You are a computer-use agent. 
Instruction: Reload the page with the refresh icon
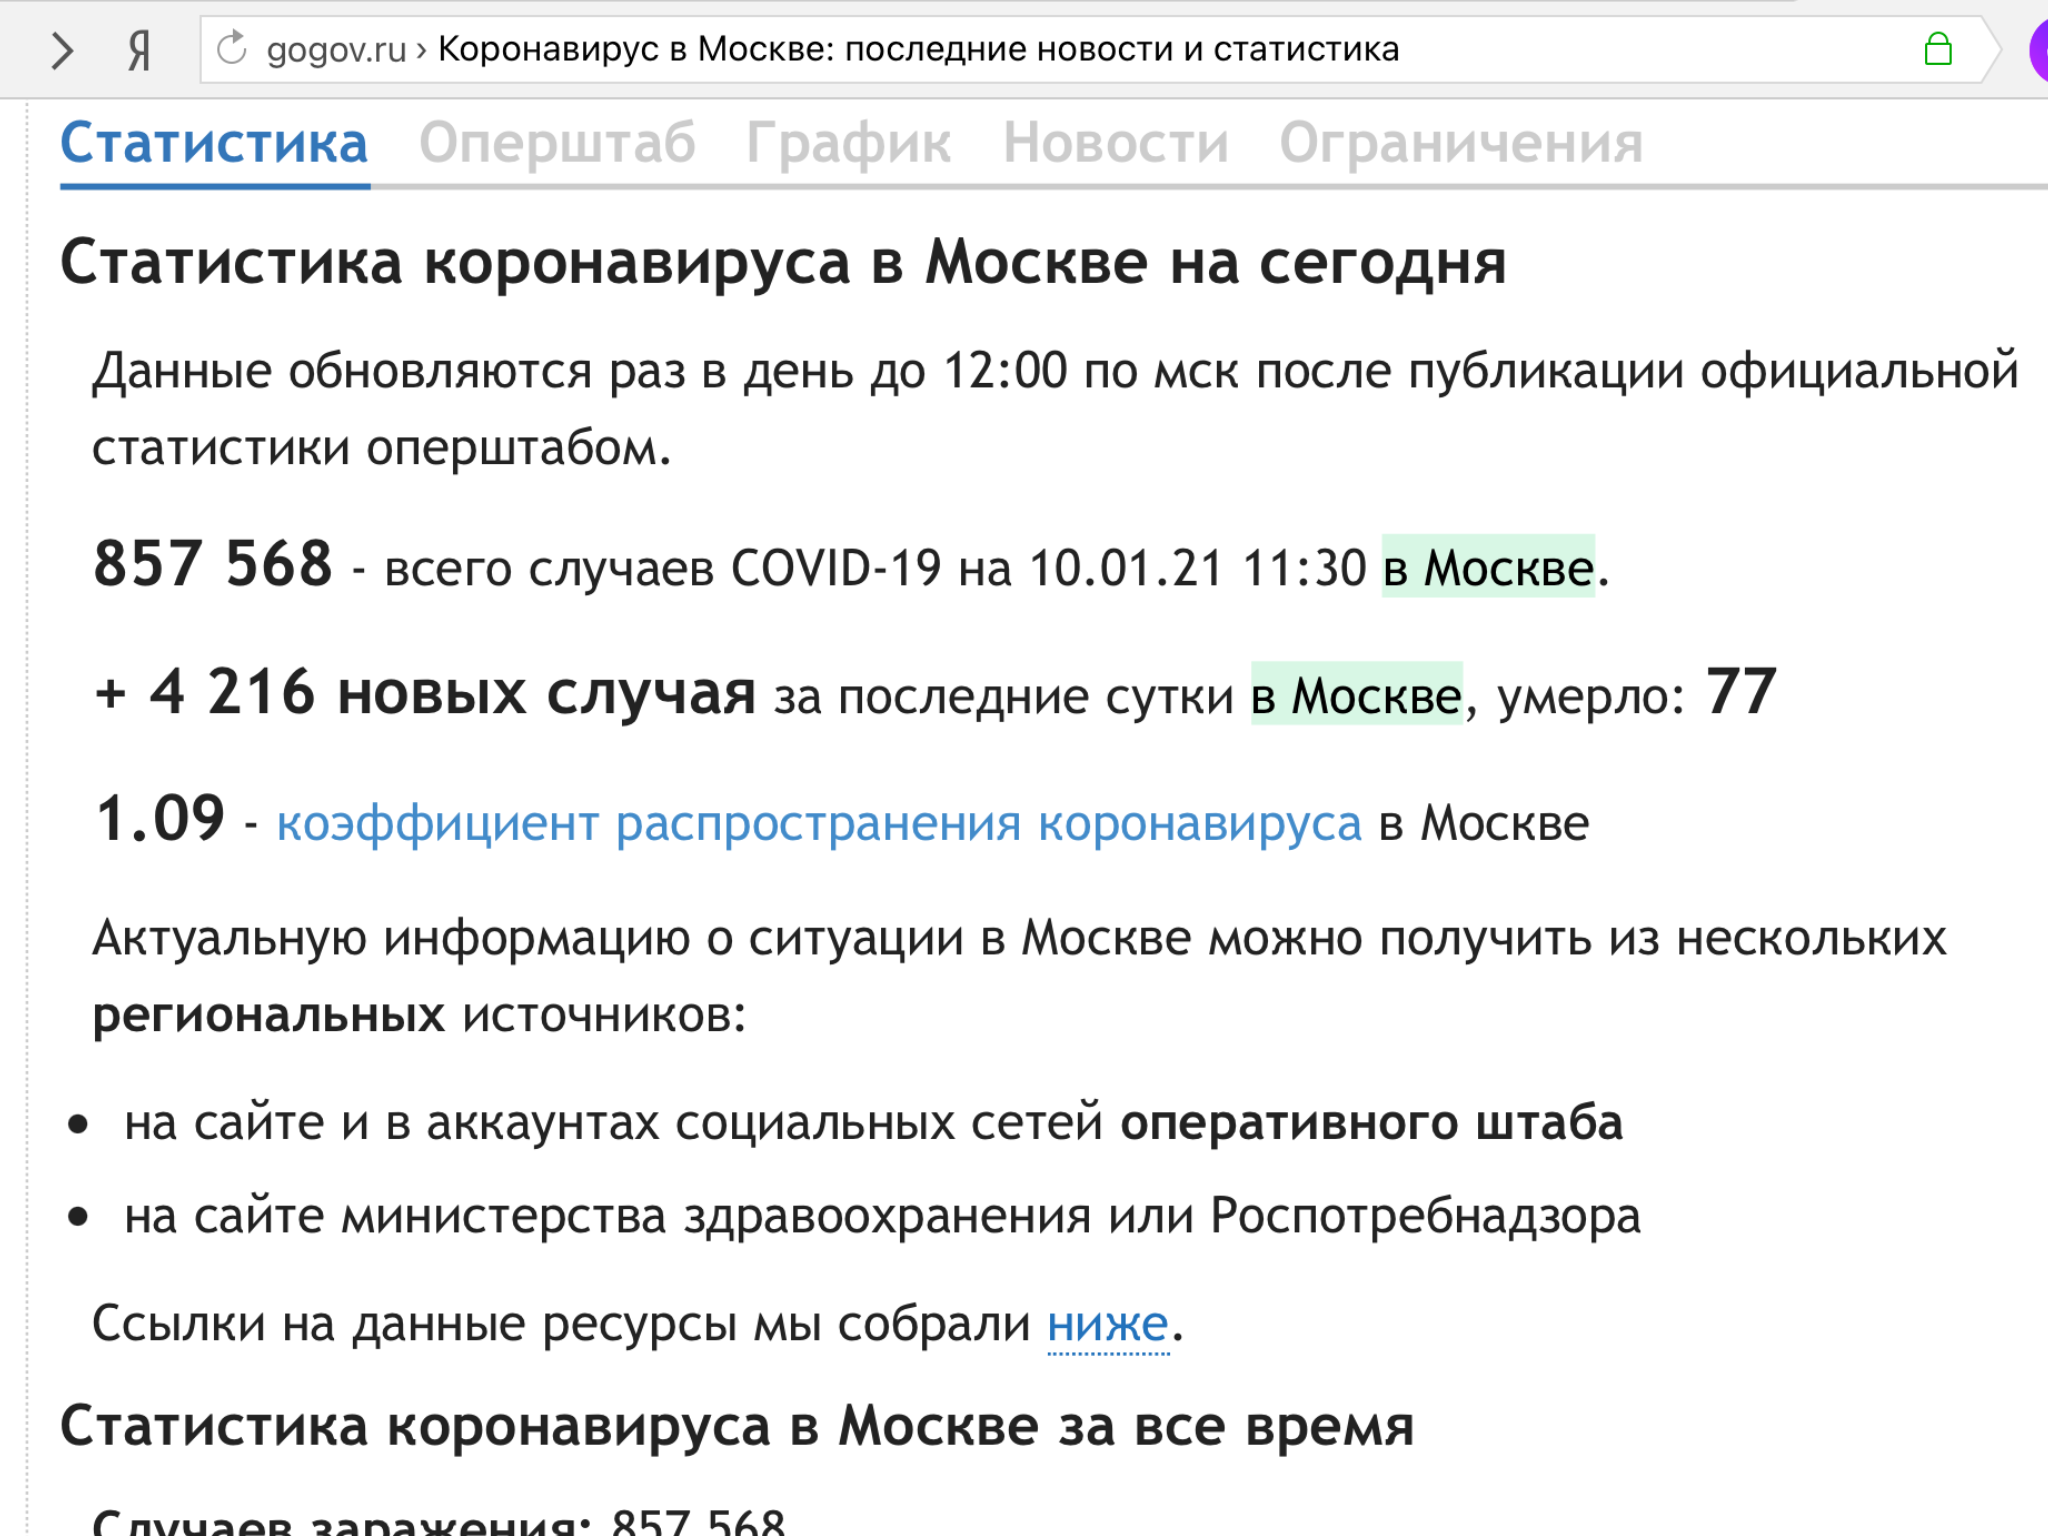click(x=232, y=48)
